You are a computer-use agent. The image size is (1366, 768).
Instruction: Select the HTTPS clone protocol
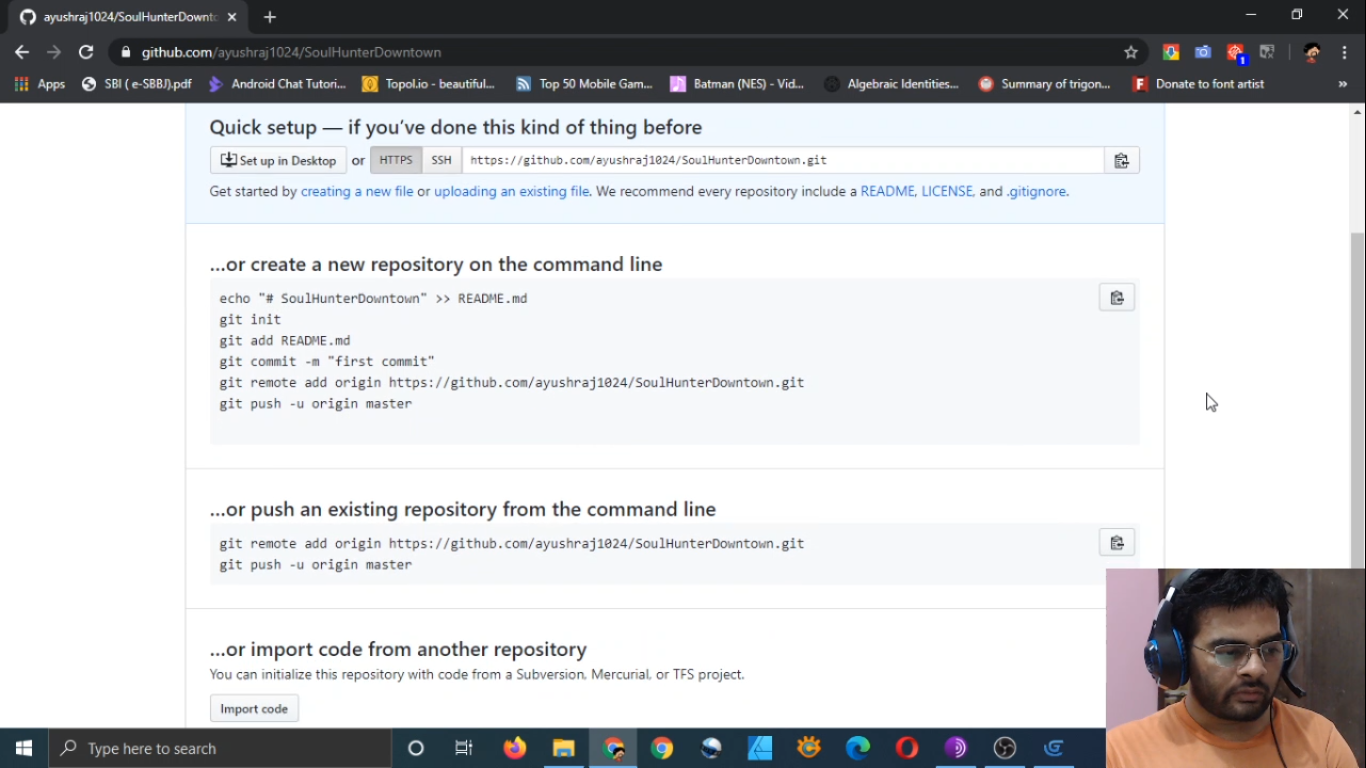pyautogui.click(x=396, y=160)
